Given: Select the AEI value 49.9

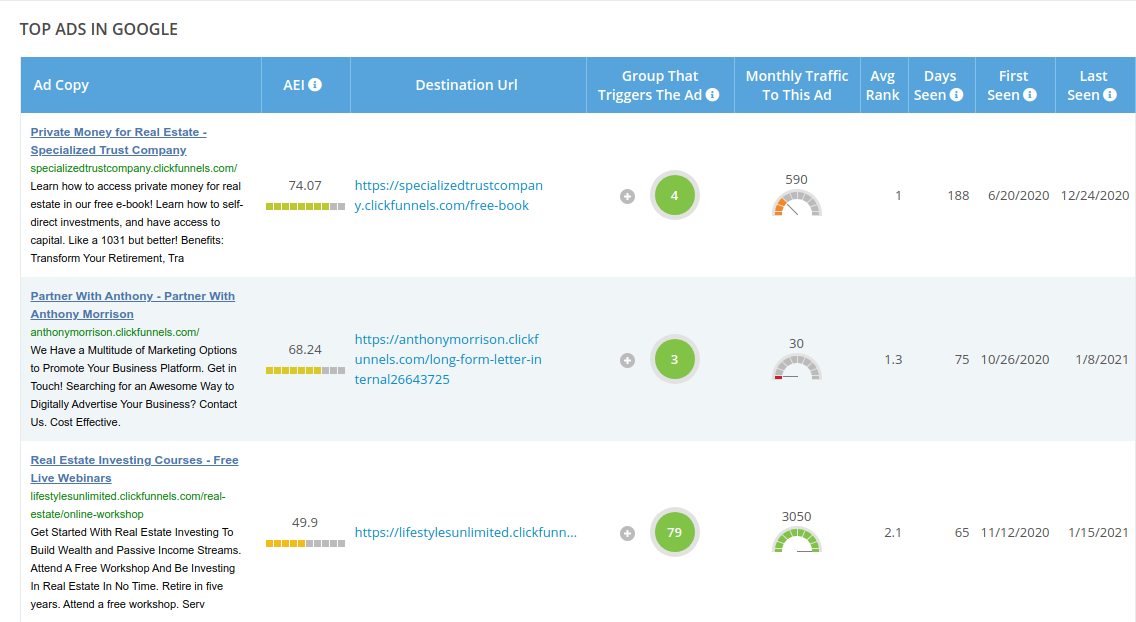Looking at the screenshot, I should [x=305, y=522].
